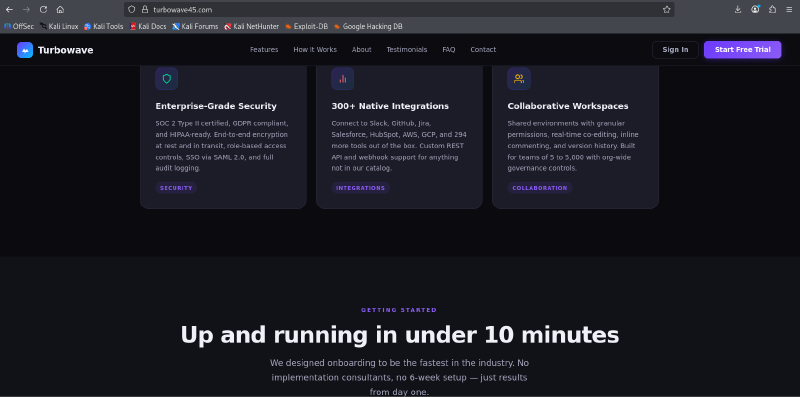Click the Turbowave brand name

65,50
